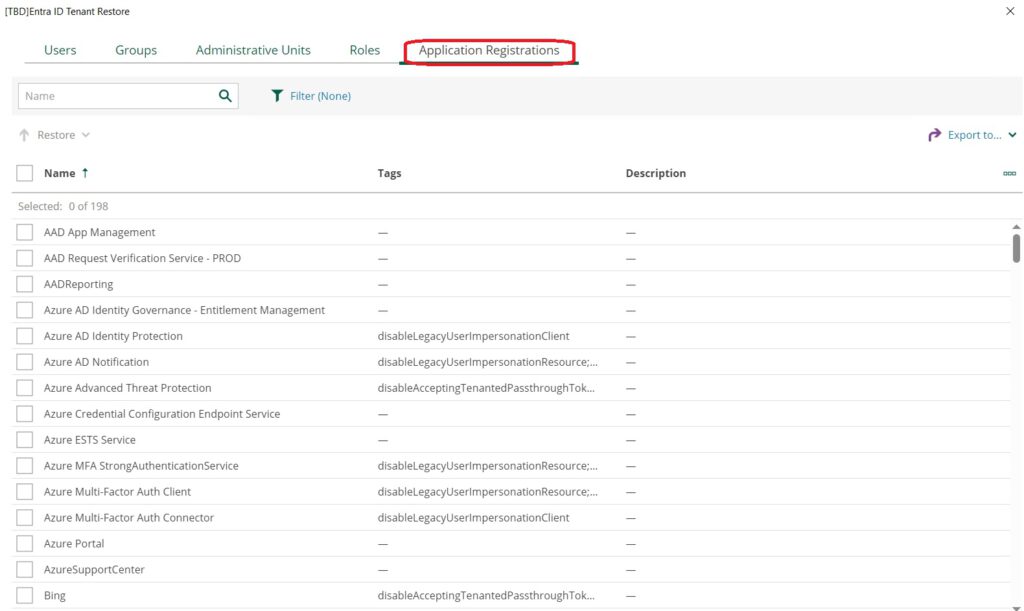Click the Export to... button
This screenshot has width=1024, height=611.
(974, 135)
